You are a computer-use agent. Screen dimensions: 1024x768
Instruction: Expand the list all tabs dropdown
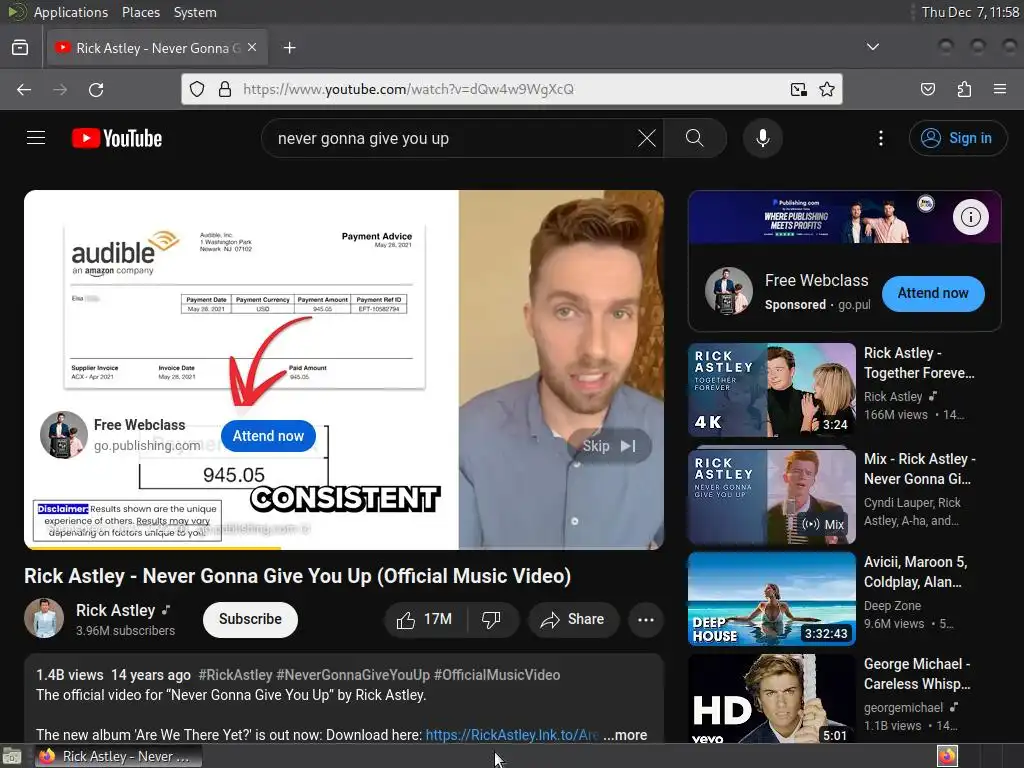point(872,47)
